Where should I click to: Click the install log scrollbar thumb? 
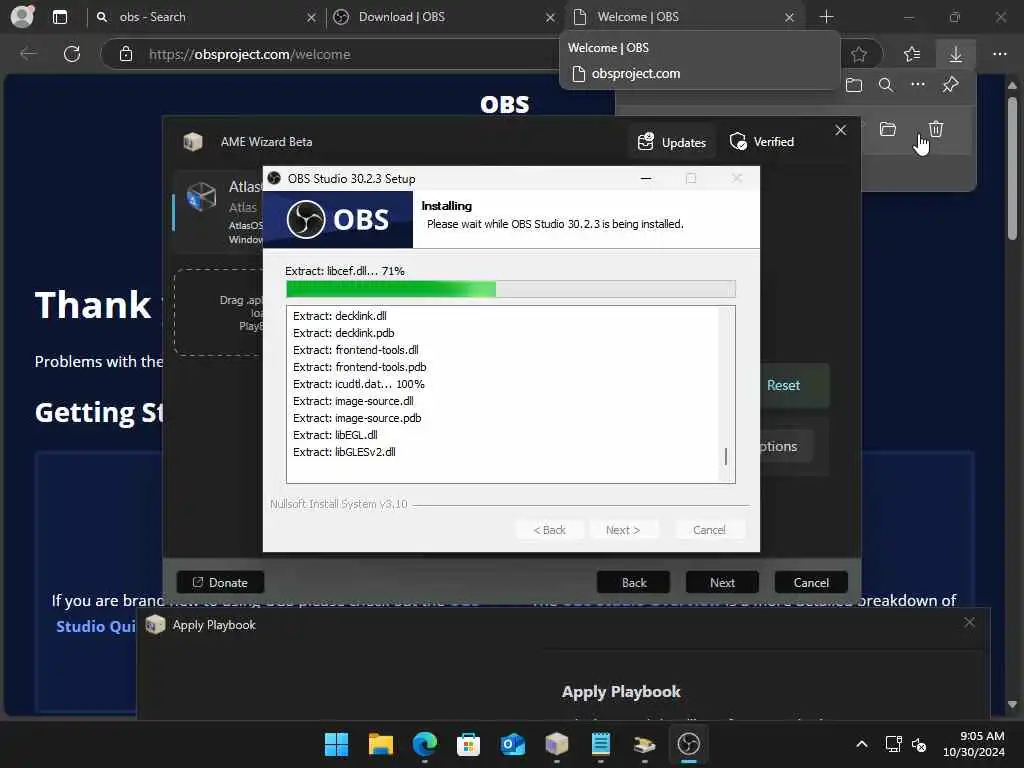point(726,456)
